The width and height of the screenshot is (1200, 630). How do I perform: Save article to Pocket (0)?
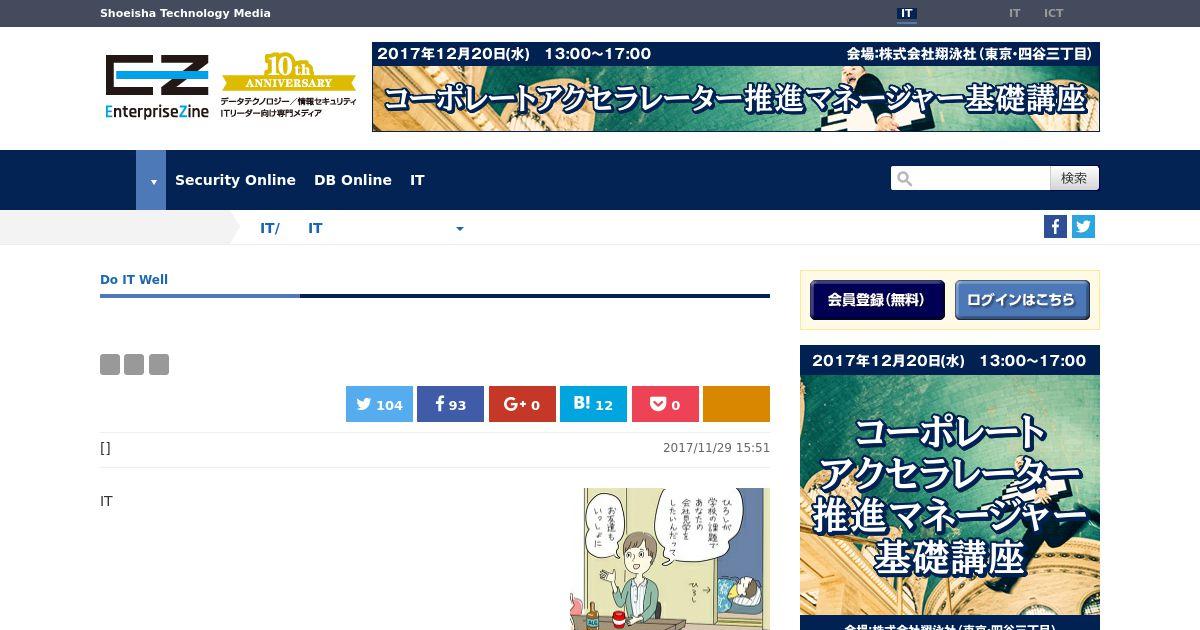(x=665, y=404)
